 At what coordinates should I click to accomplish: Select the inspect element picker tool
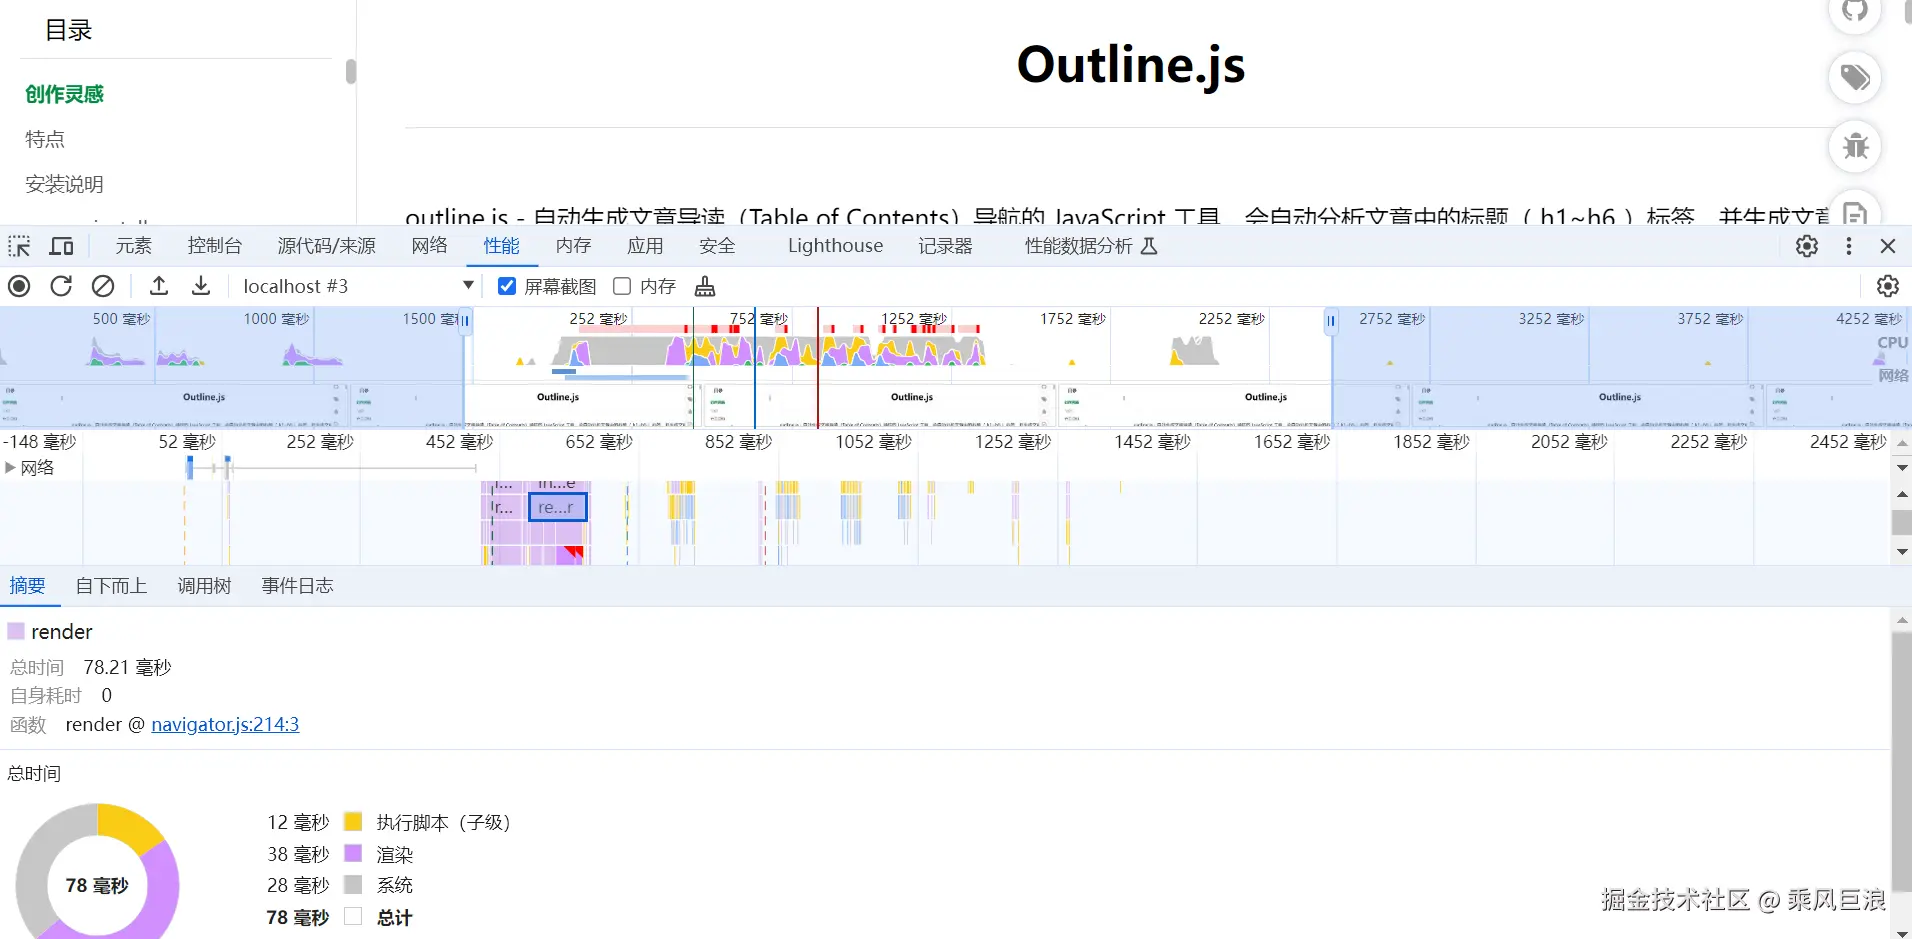pos(18,245)
